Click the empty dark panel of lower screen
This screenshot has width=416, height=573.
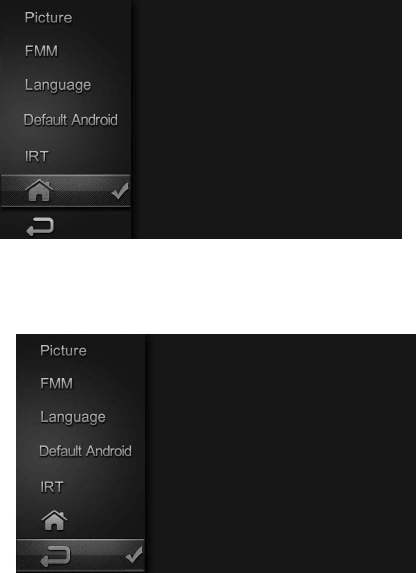[281, 454]
